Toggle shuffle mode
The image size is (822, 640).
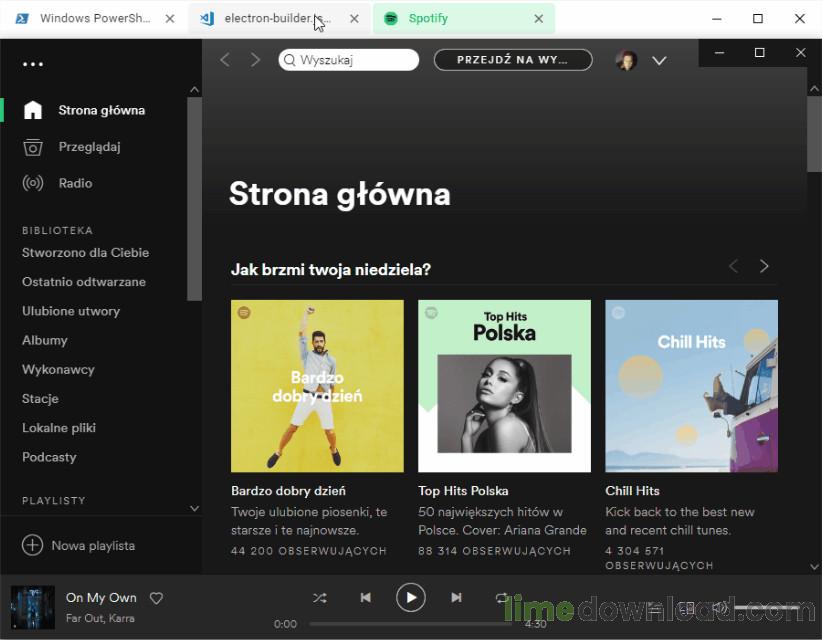click(x=320, y=598)
